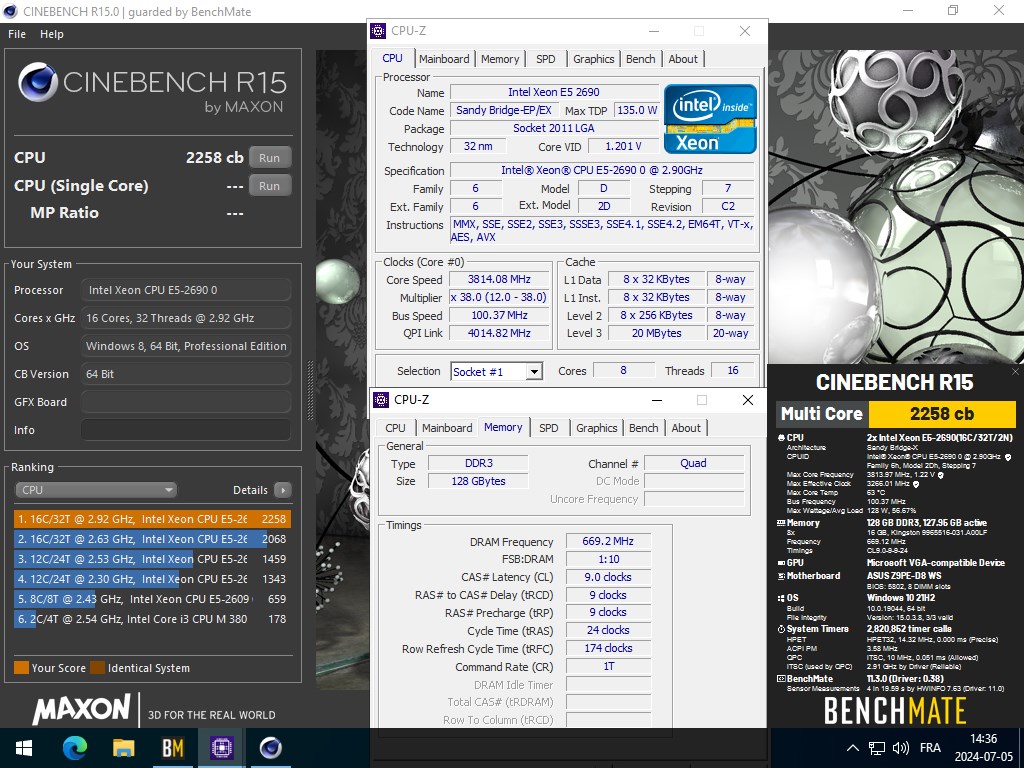The width and height of the screenshot is (1024, 768).
Task: Select Core i3 M 380 ranking entry
Action: [152, 618]
